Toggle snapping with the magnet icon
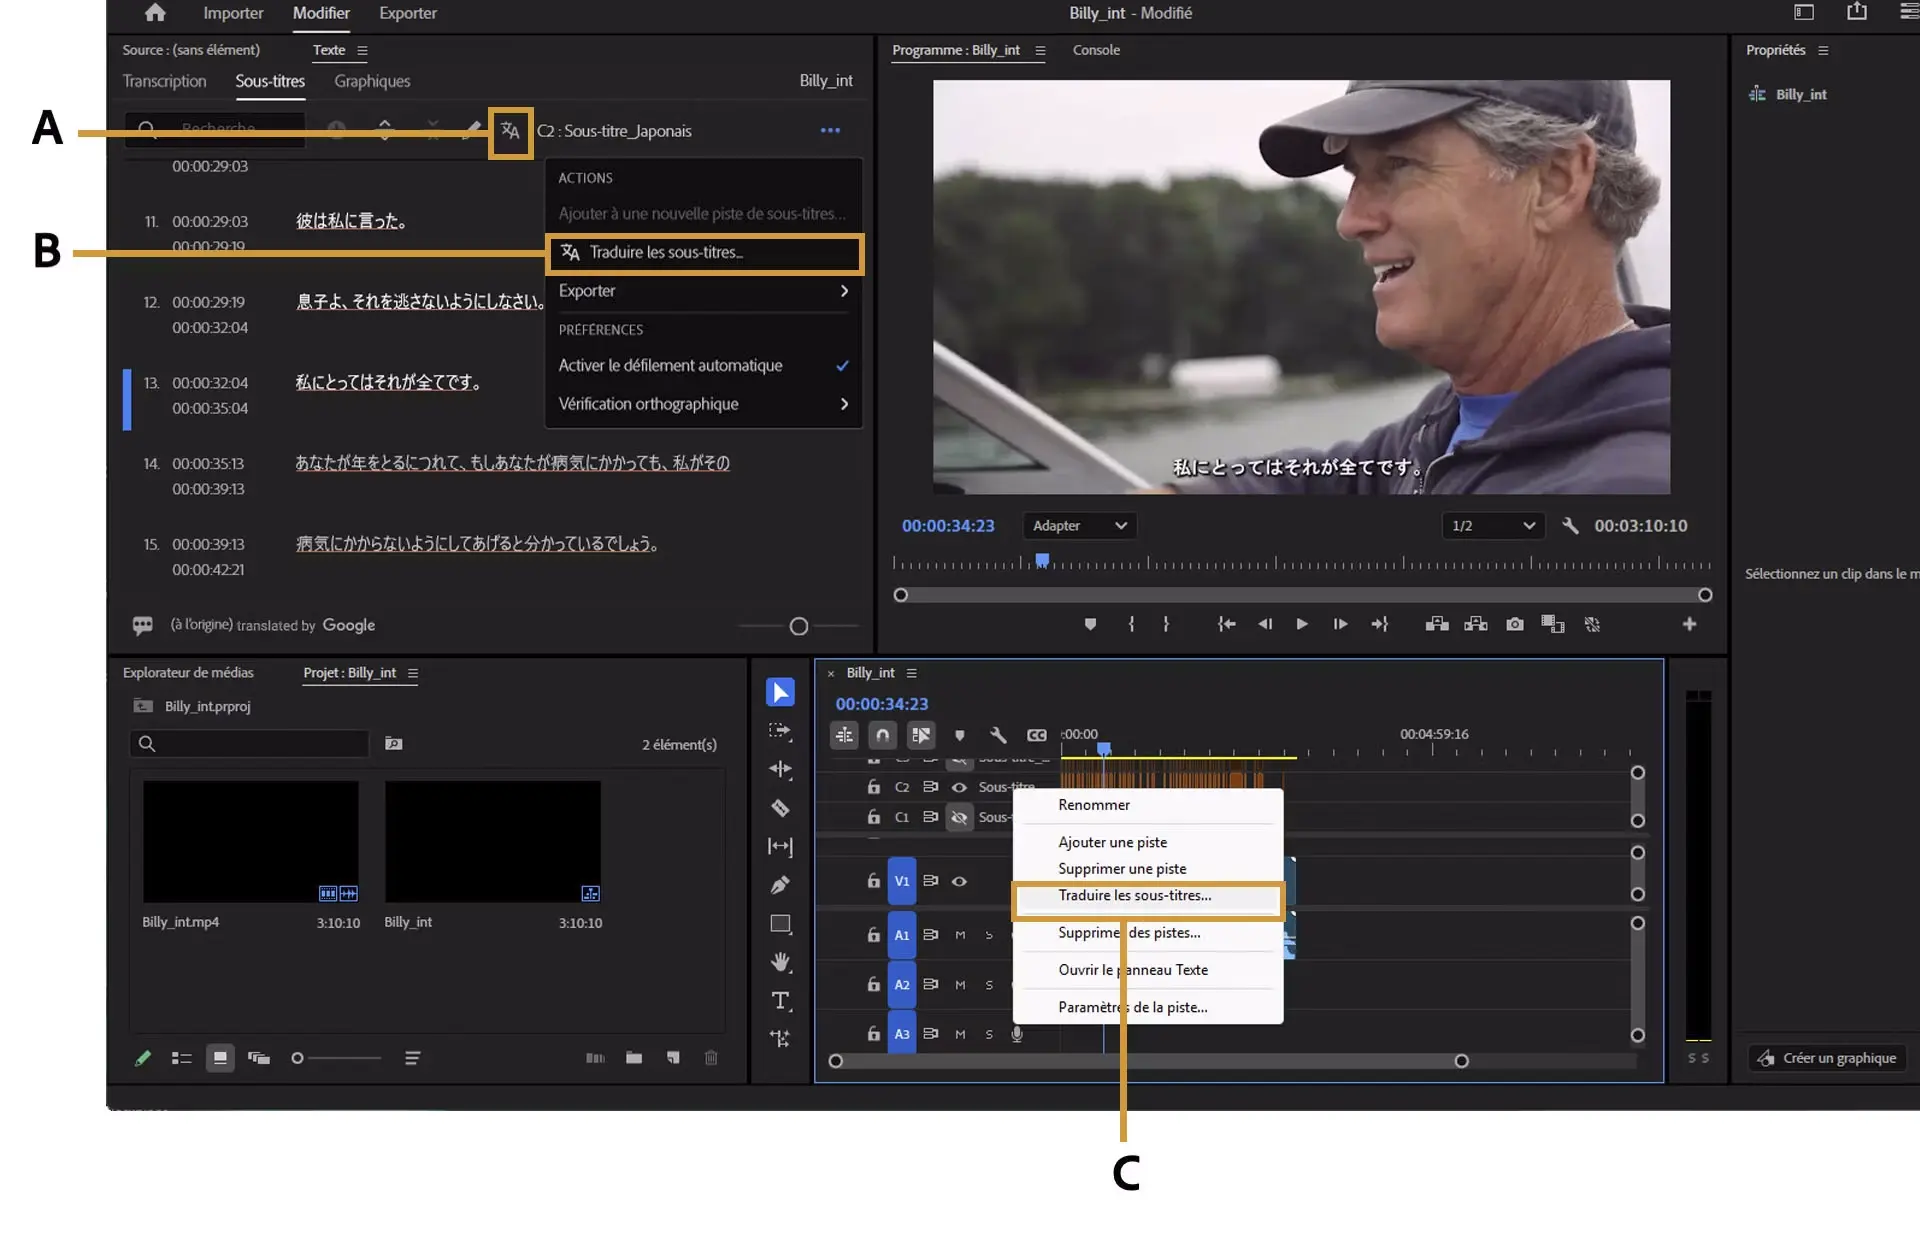Image resolution: width=1920 pixels, height=1240 pixels. (x=883, y=735)
